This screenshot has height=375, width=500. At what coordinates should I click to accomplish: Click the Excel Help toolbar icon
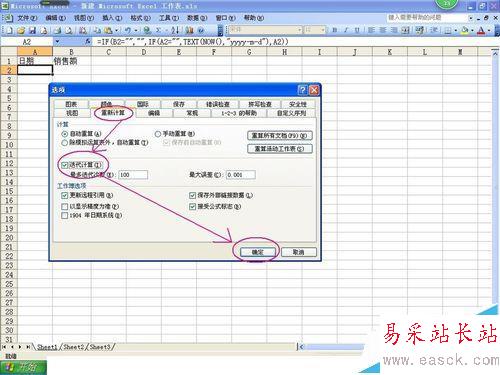pyautogui.click(x=201, y=31)
